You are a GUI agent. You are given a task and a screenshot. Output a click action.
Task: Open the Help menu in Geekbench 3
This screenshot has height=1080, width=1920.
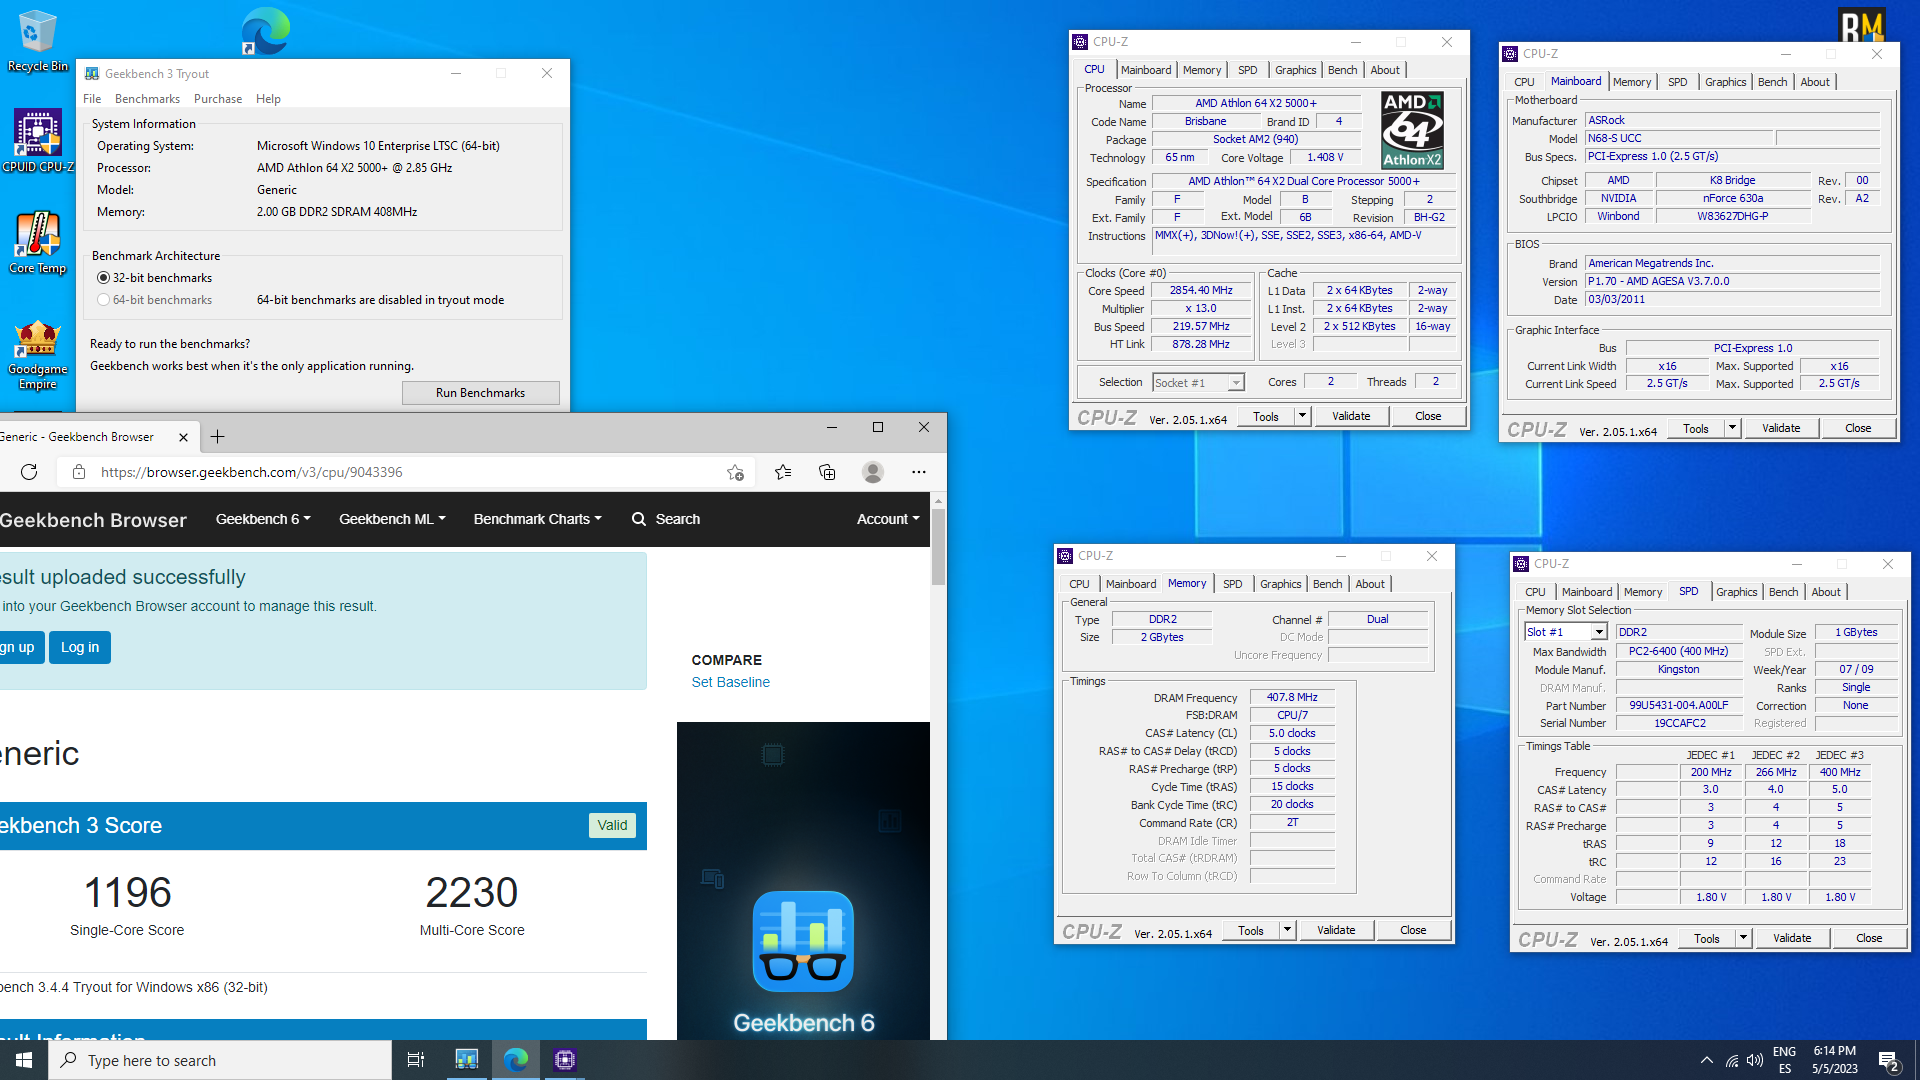pos(268,99)
